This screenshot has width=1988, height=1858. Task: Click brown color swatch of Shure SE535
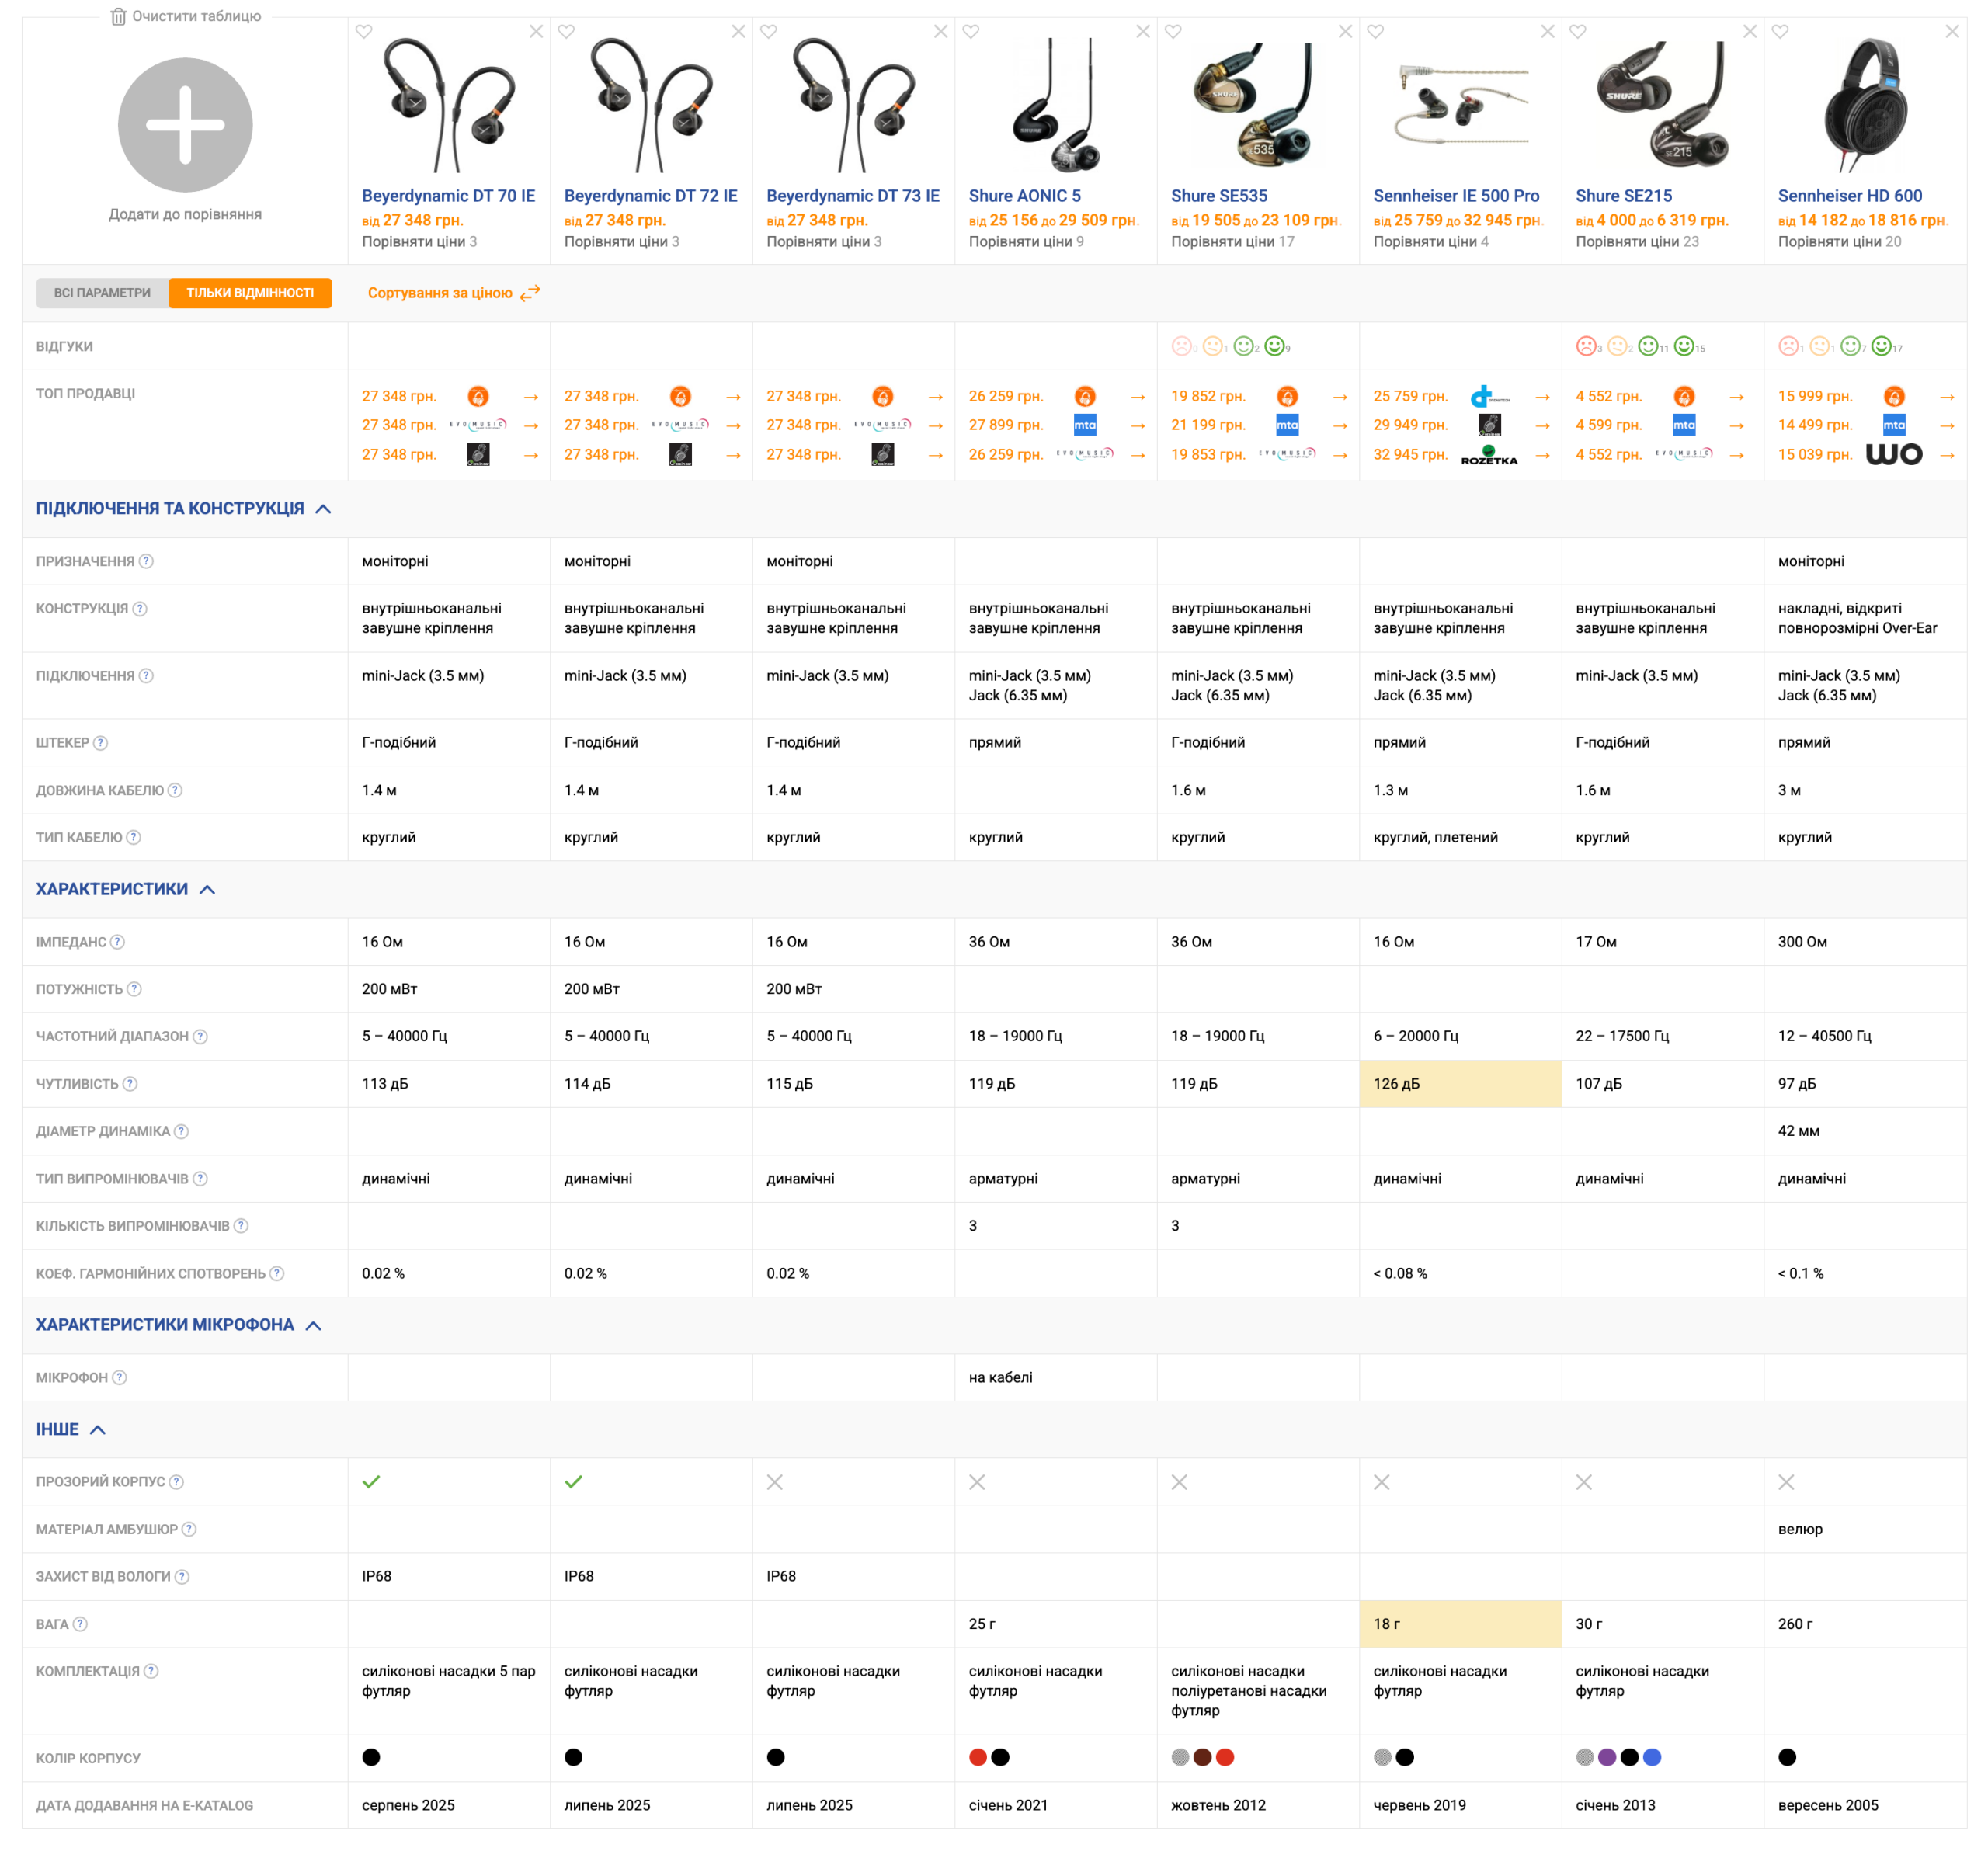(1202, 1757)
